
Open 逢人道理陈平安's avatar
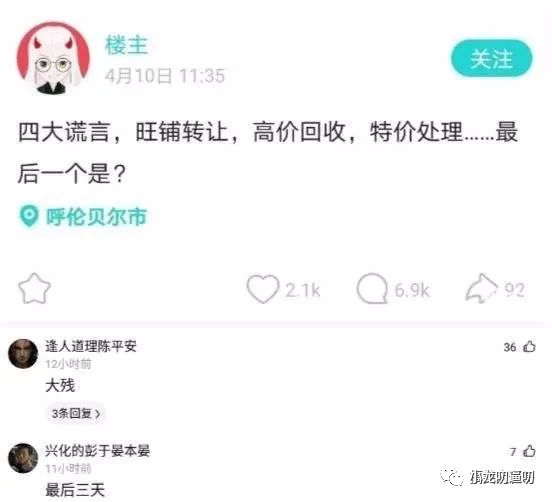click(x=23, y=354)
